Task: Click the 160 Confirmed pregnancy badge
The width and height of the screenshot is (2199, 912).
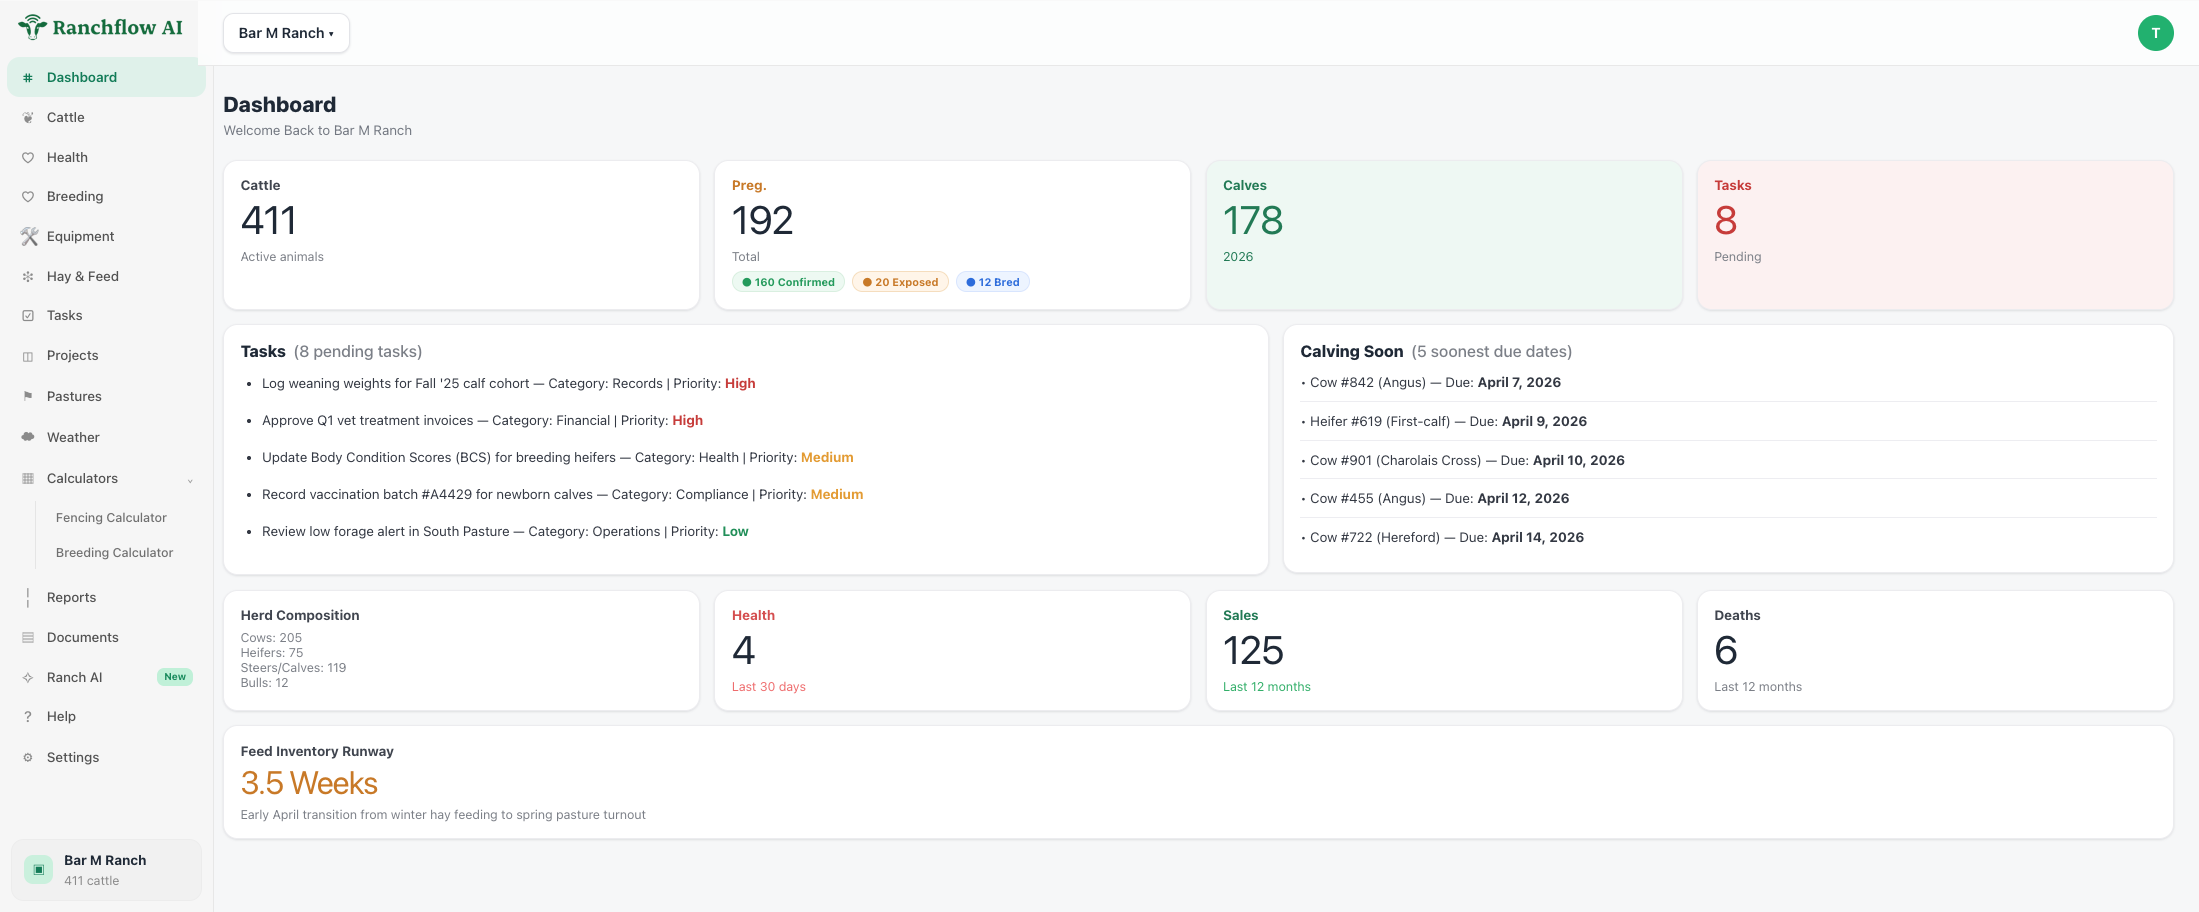Action: [788, 281]
